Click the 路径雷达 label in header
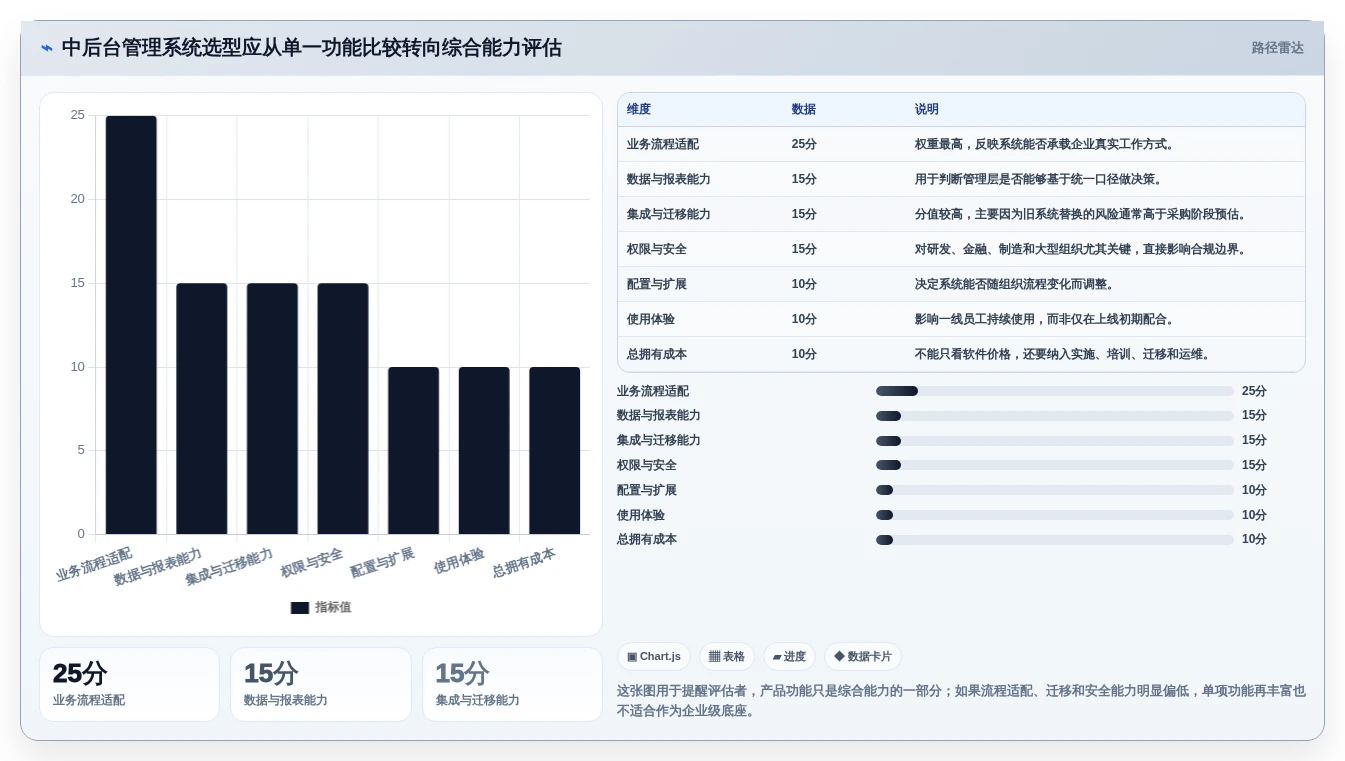Image resolution: width=1345 pixels, height=761 pixels. [1277, 48]
